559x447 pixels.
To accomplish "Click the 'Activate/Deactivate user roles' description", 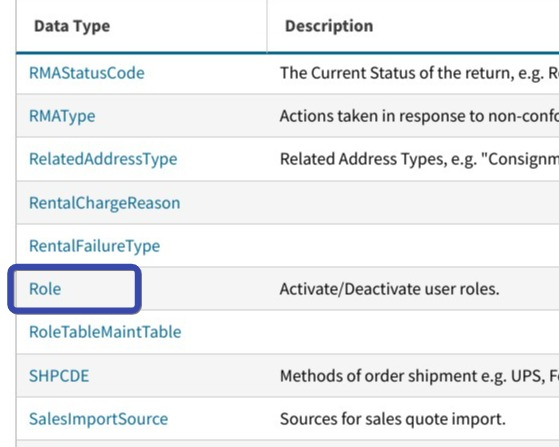I will click(389, 289).
